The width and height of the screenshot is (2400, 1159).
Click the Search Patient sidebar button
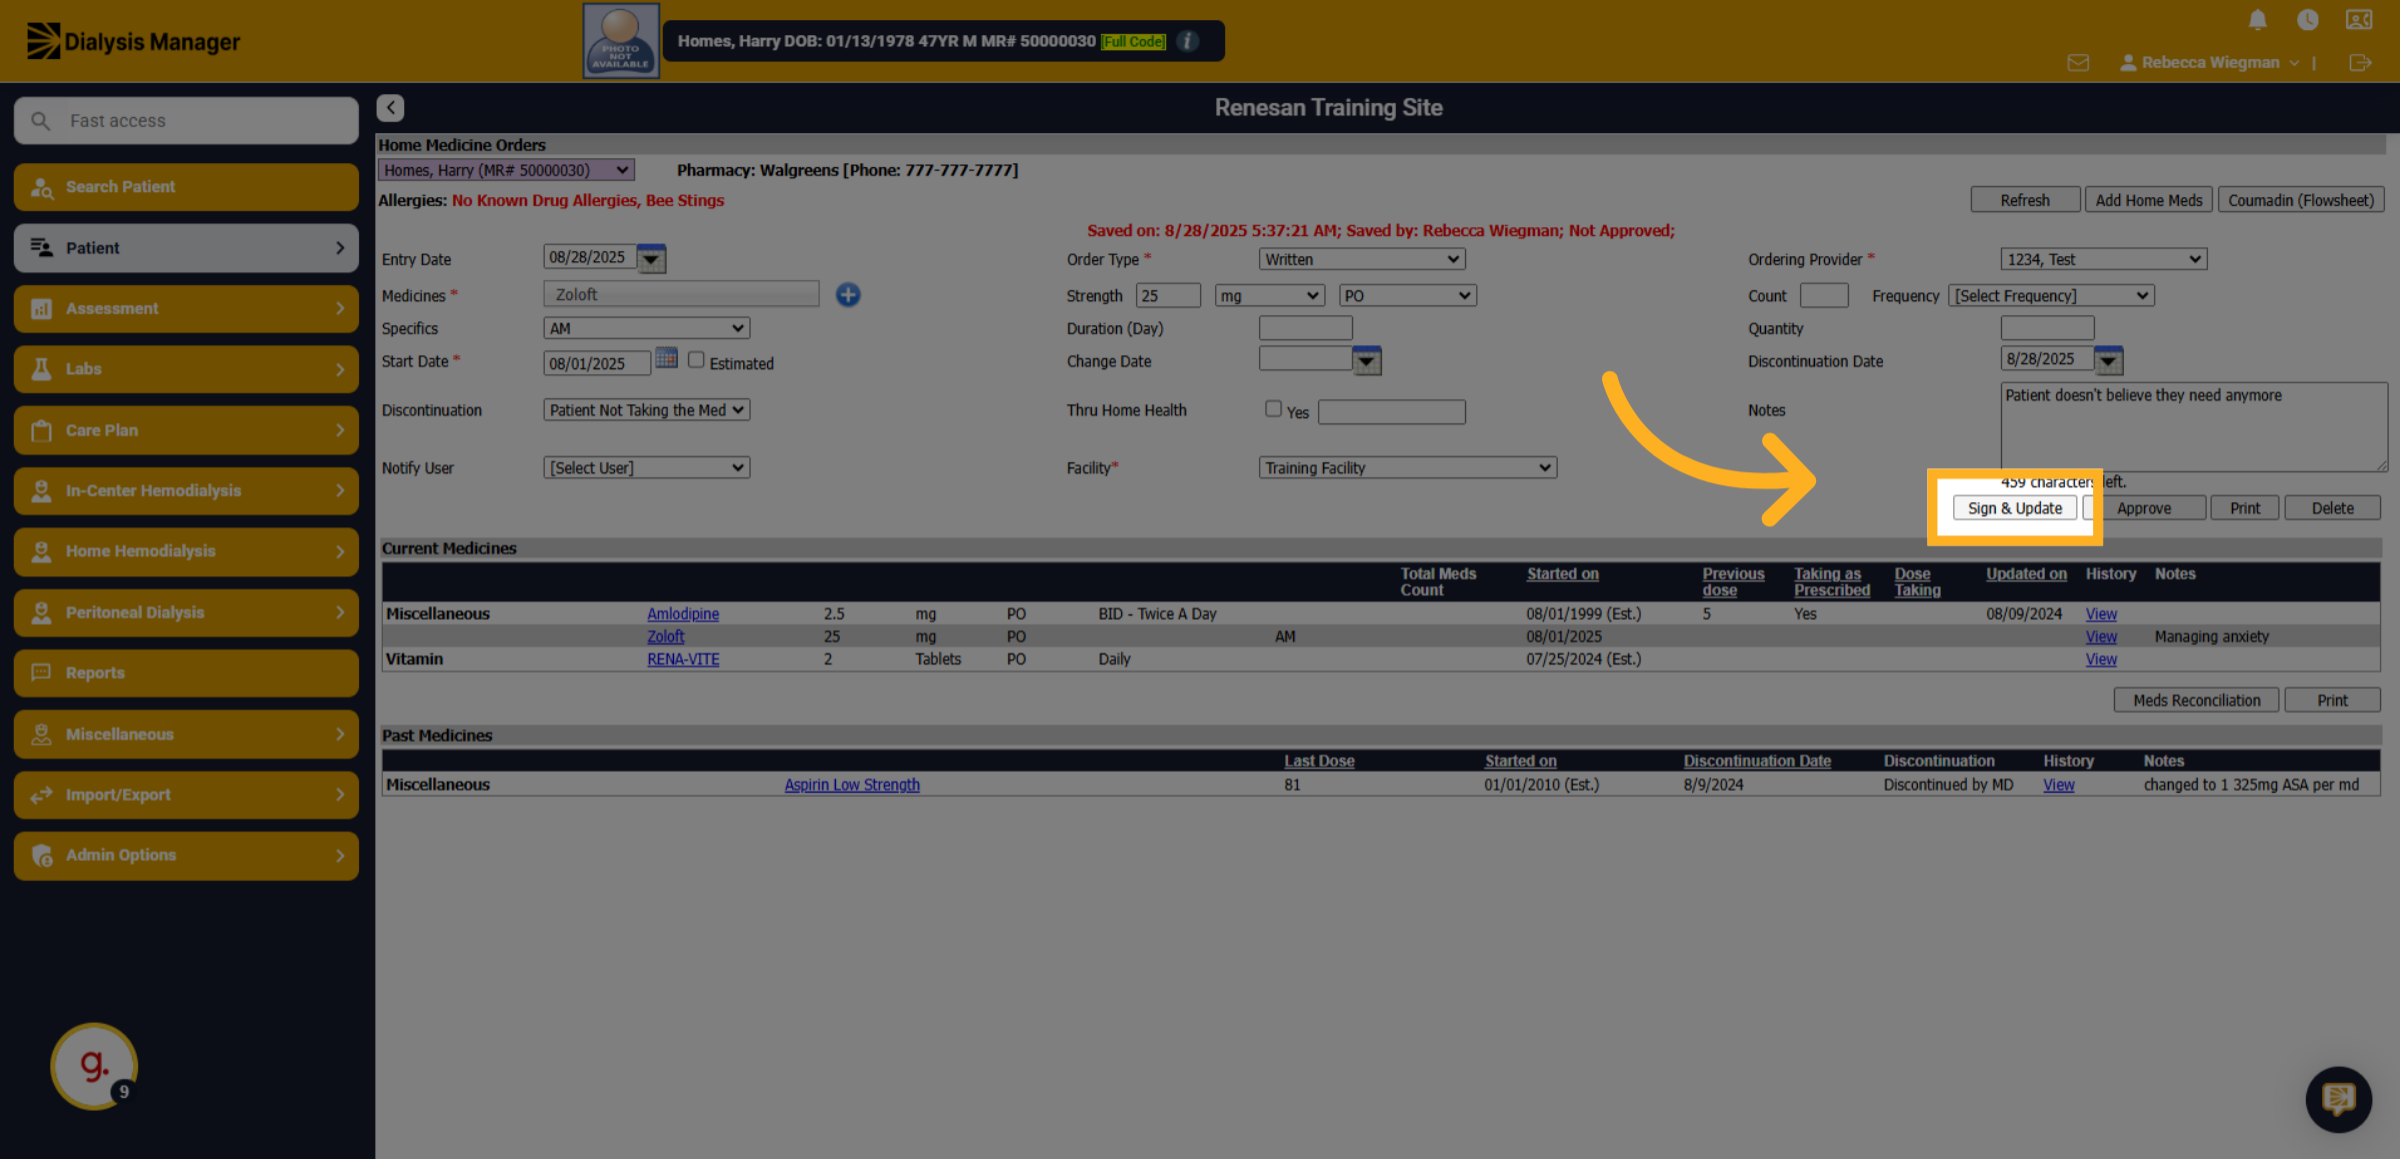(x=186, y=187)
